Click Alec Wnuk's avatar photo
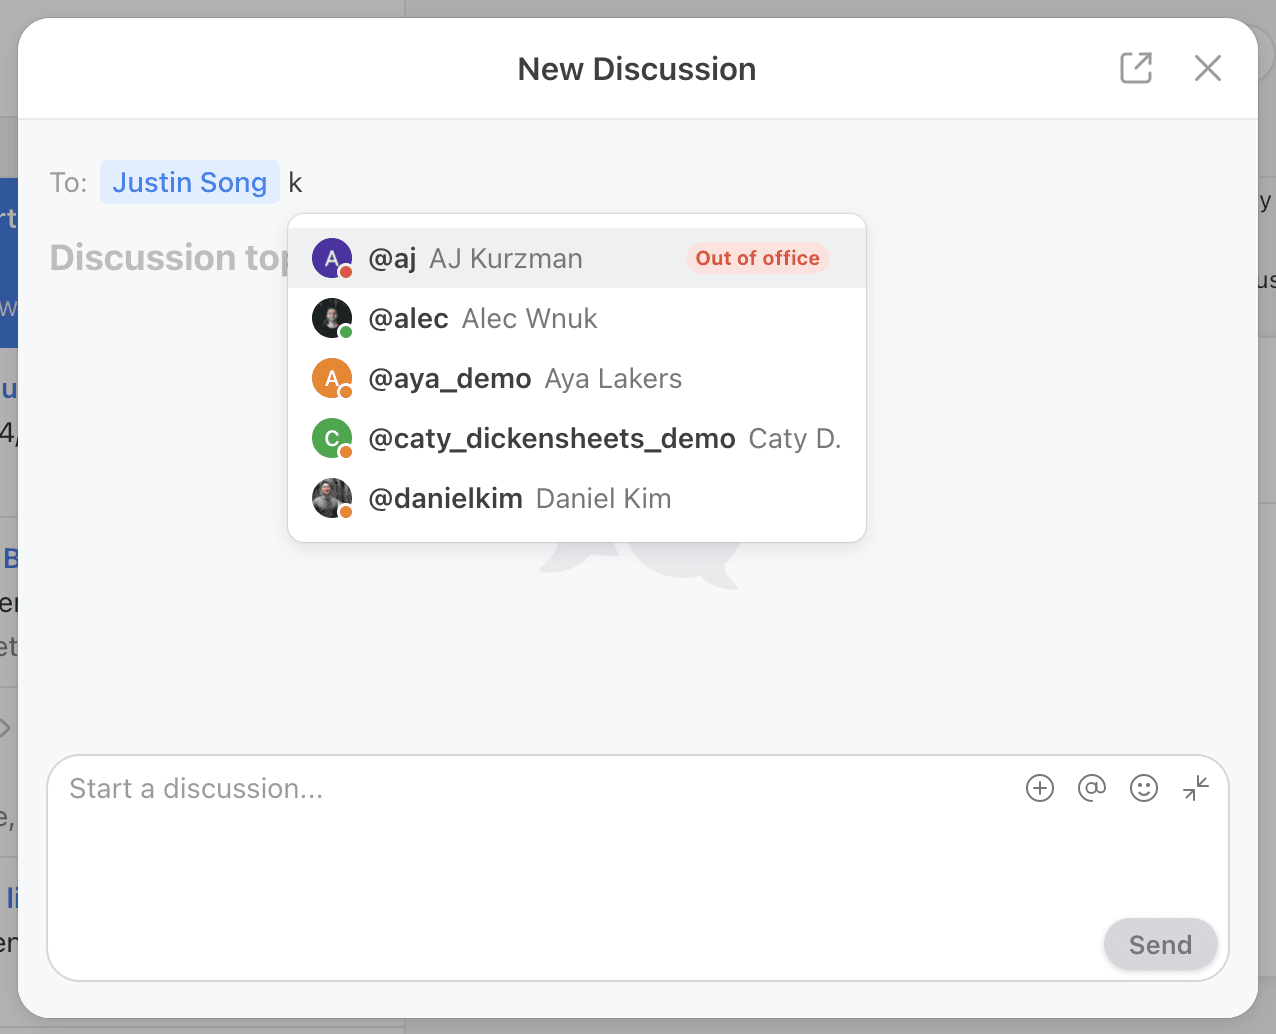This screenshot has height=1034, width=1276. [332, 318]
